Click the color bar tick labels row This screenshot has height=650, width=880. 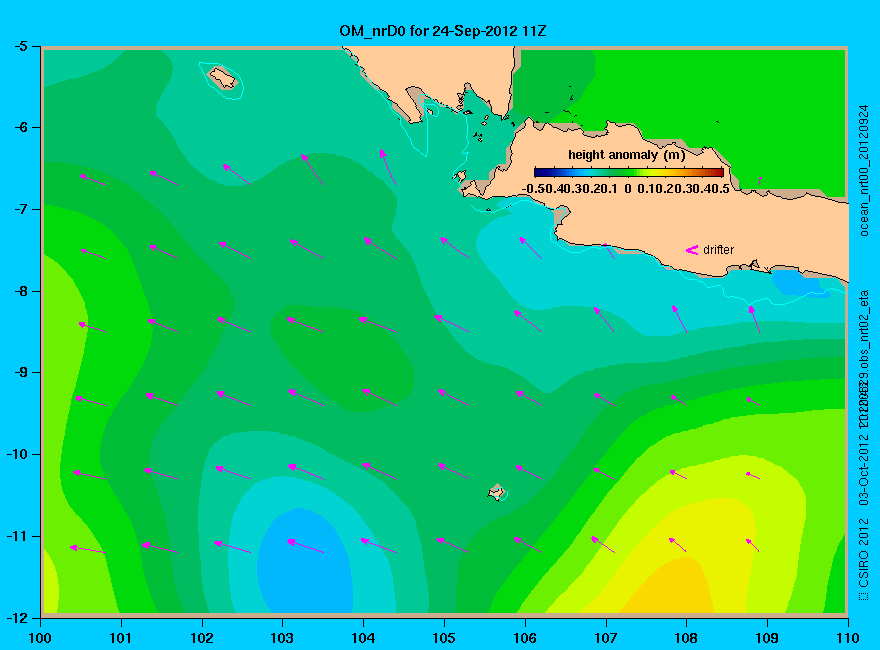coord(626,189)
